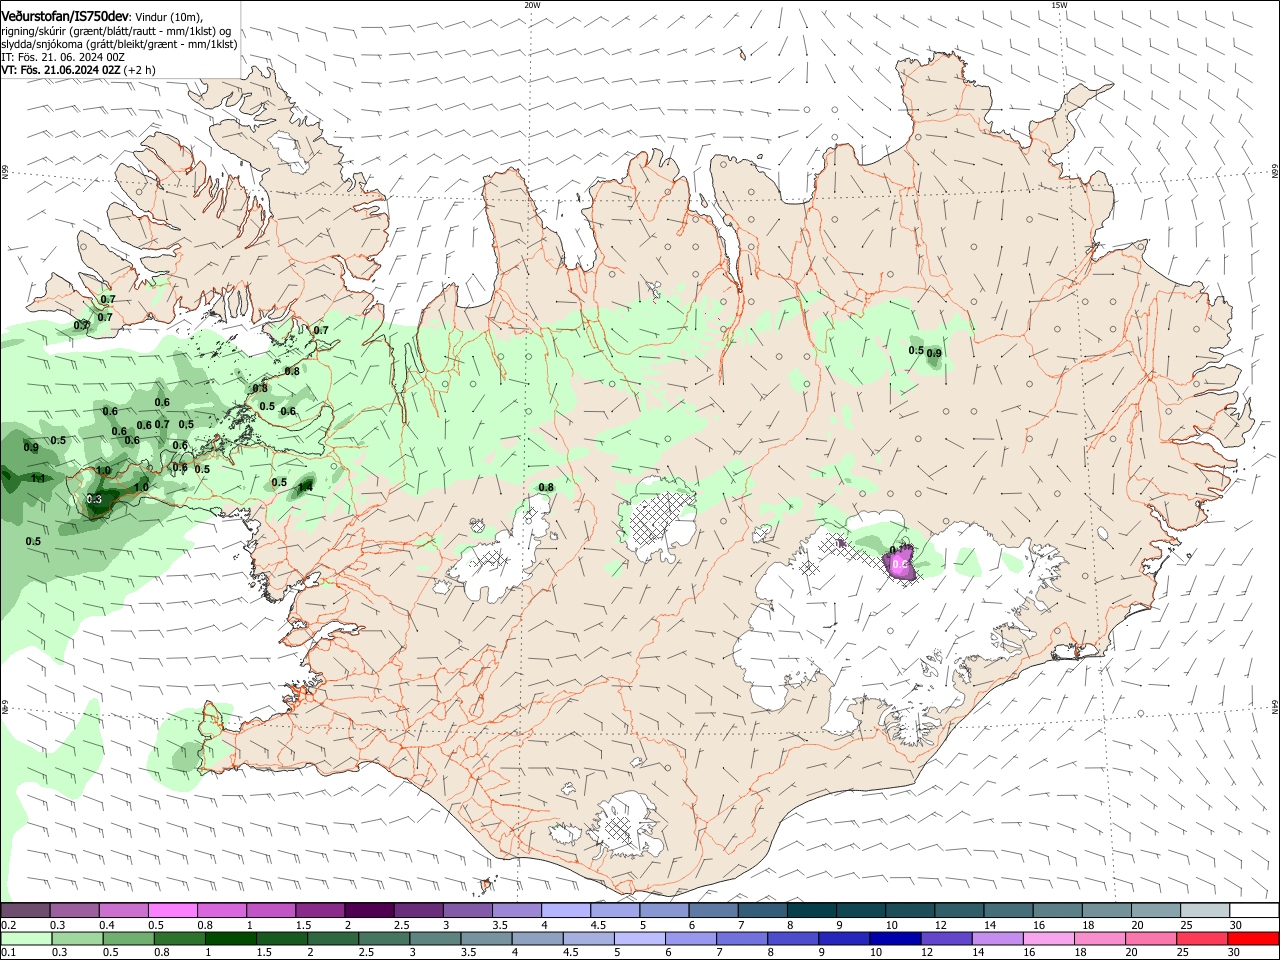
Task: Click the Veðurstofan/IS750dev title text
Action: point(65,17)
